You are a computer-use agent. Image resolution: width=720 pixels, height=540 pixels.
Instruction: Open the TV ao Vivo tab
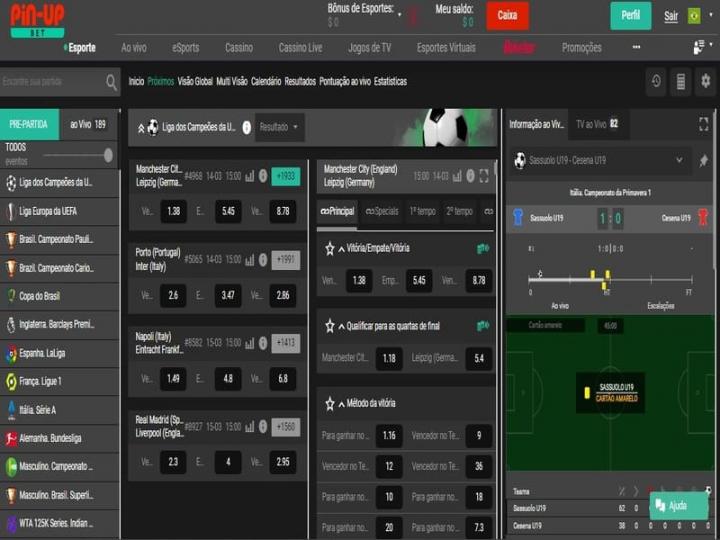click(x=597, y=124)
